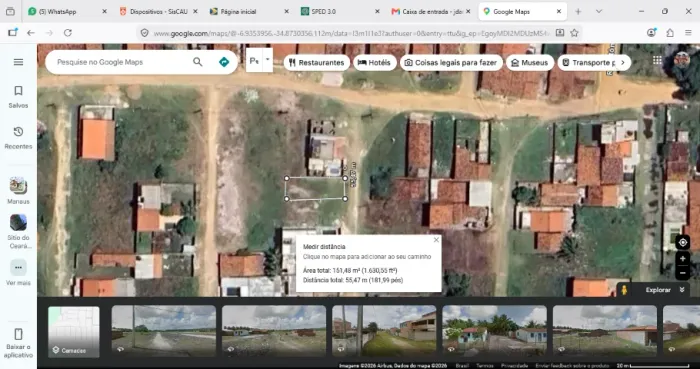The width and height of the screenshot is (700, 369).
Task: Open the Manaus recent place shortcut
Action: (18, 191)
